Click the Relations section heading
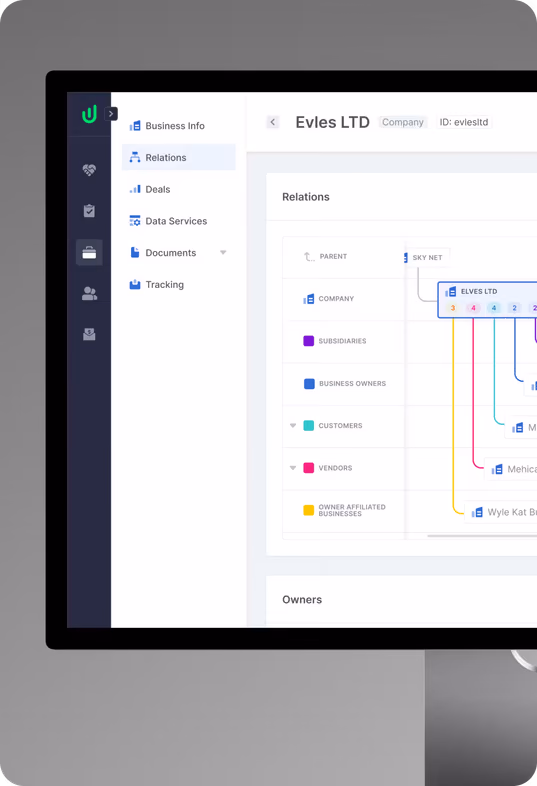 coord(306,197)
